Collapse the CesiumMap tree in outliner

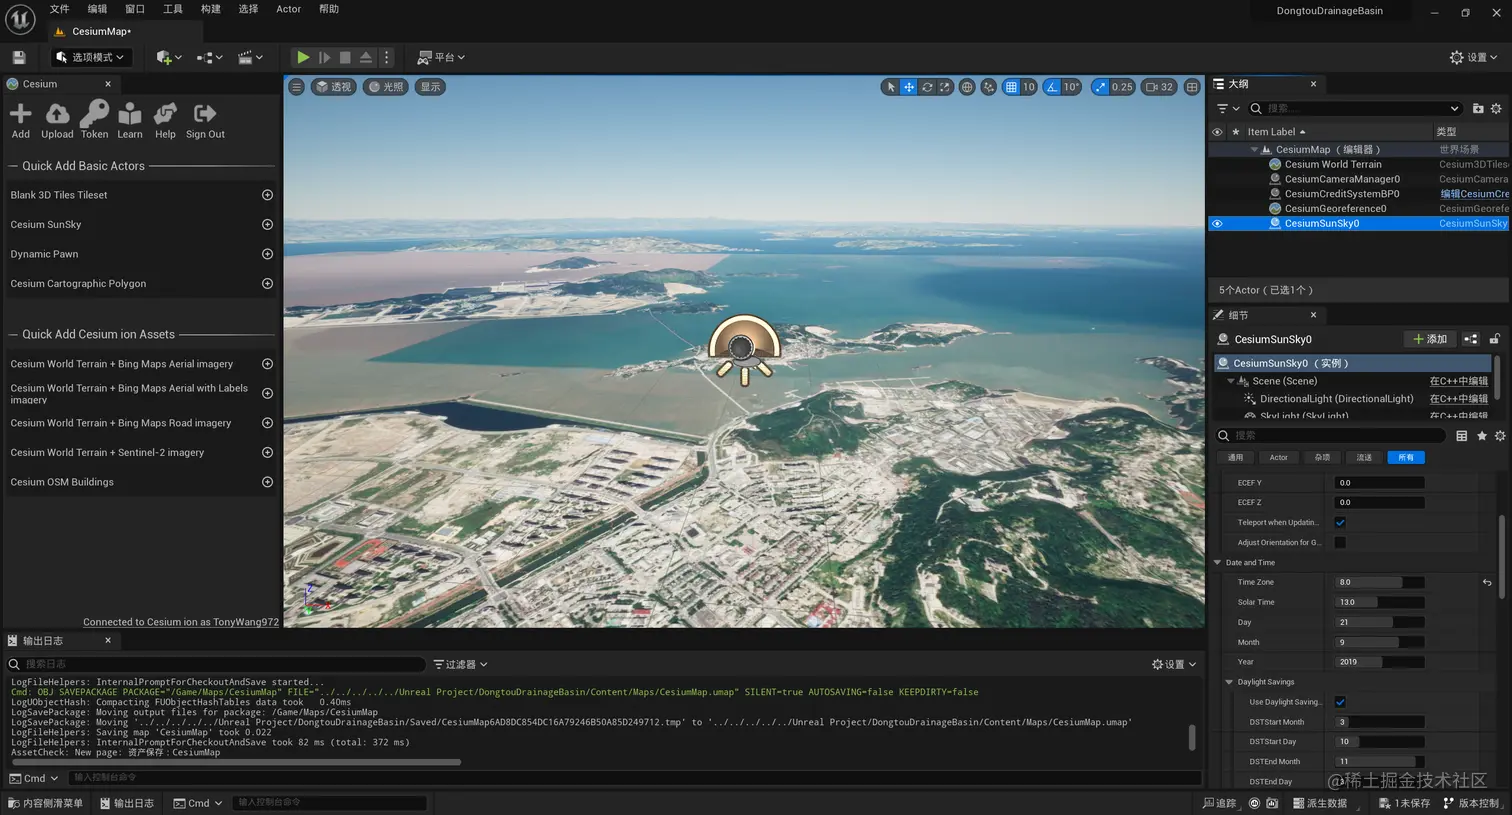coord(1254,148)
